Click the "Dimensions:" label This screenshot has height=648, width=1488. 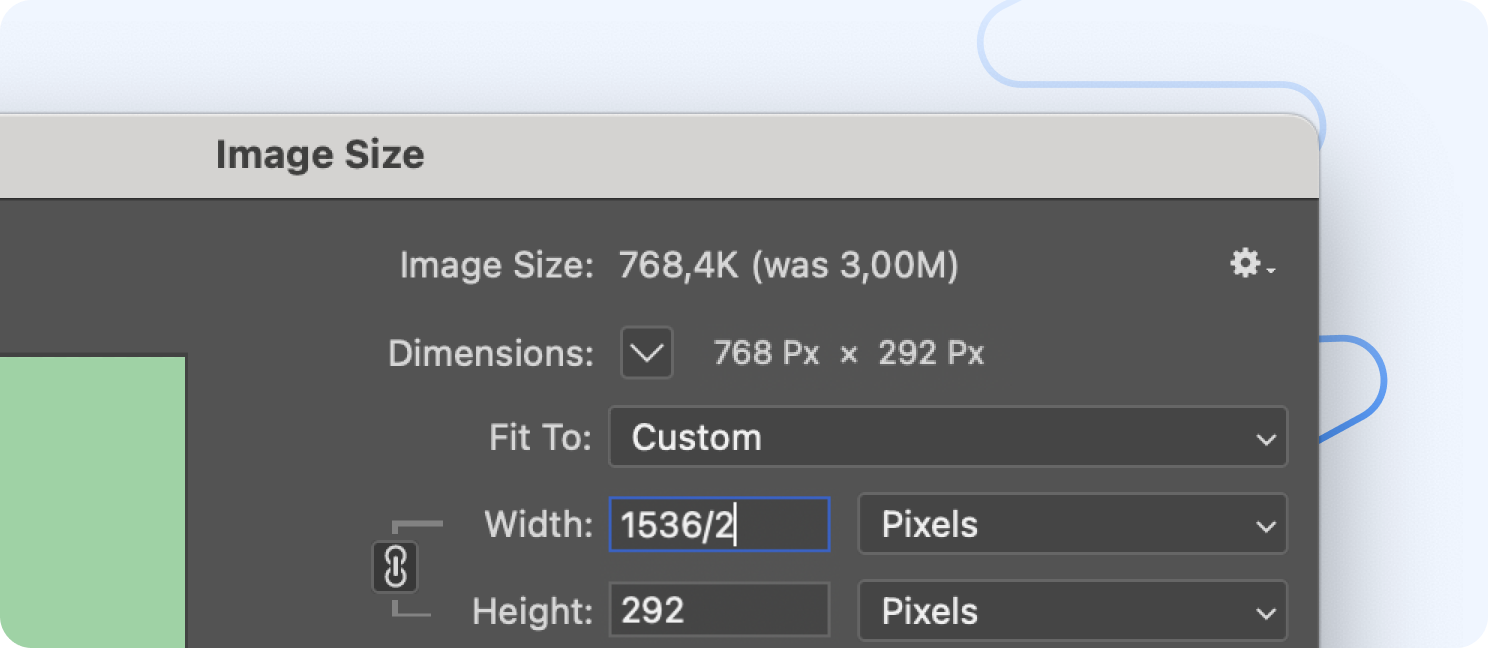(x=490, y=353)
